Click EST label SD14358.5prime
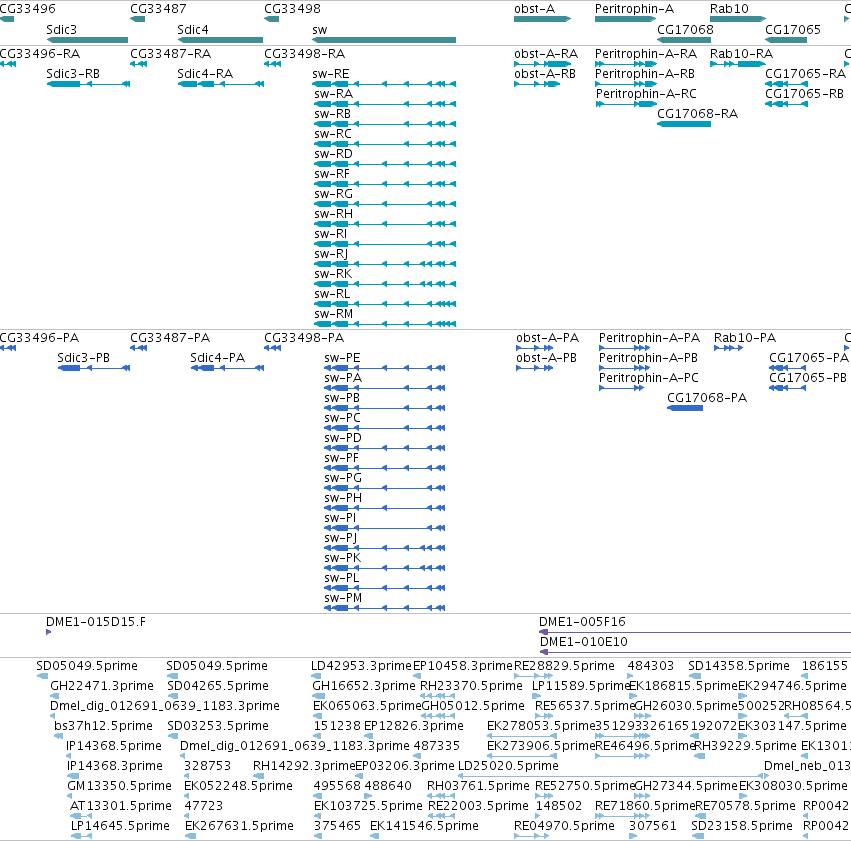The width and height of the screenshot is (851, 841). [739, 666]
